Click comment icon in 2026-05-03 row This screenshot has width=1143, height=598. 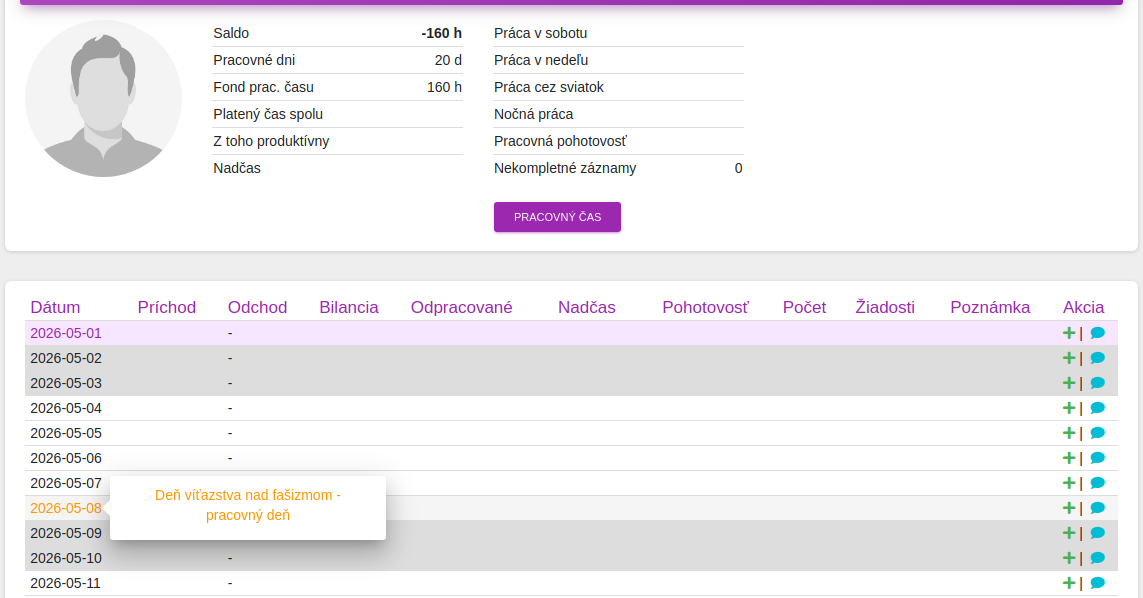[1097, 383]
